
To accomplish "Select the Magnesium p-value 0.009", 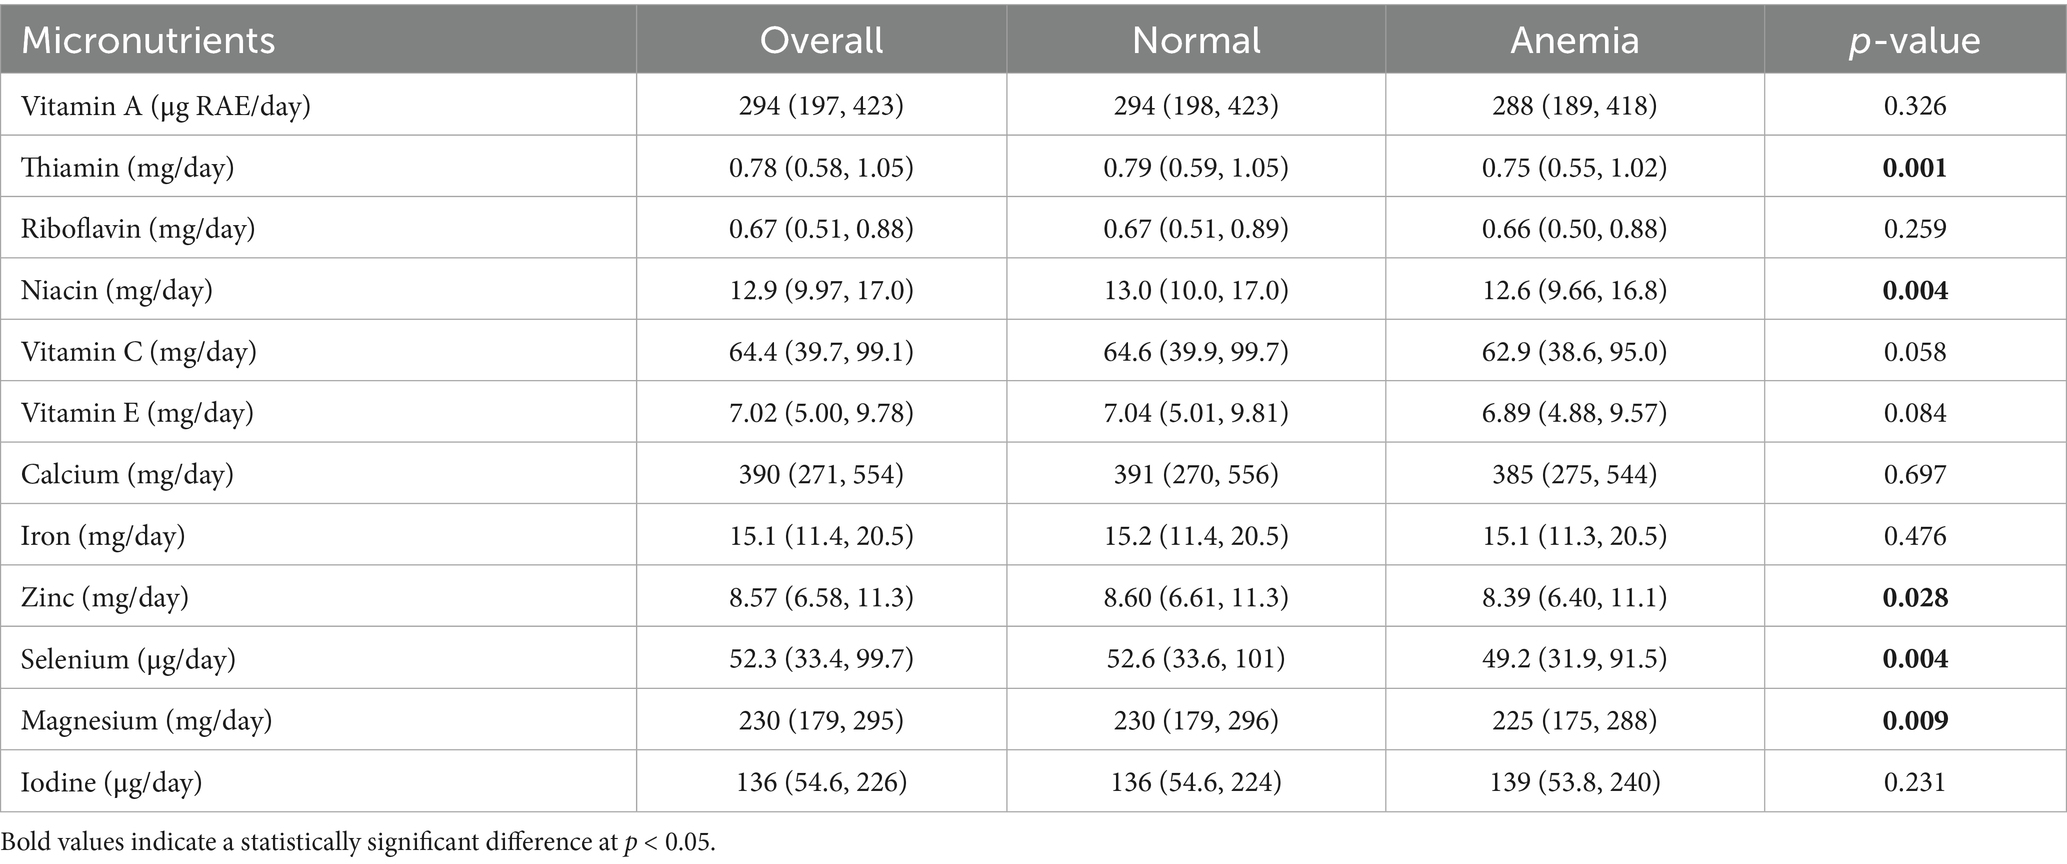I will [1914, 720].
